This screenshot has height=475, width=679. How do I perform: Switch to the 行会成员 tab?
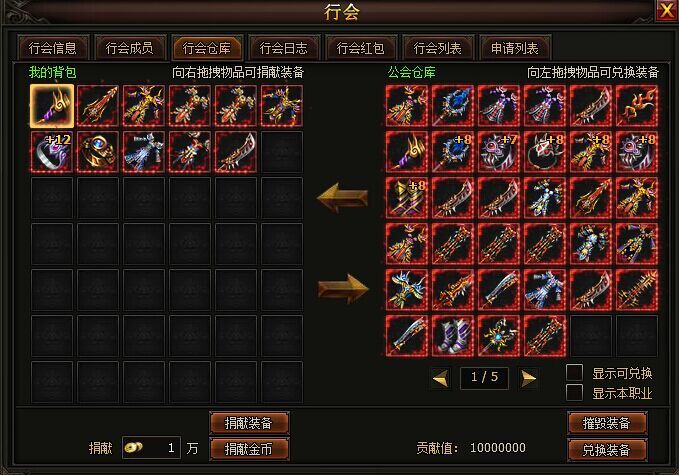pos(130,48)
